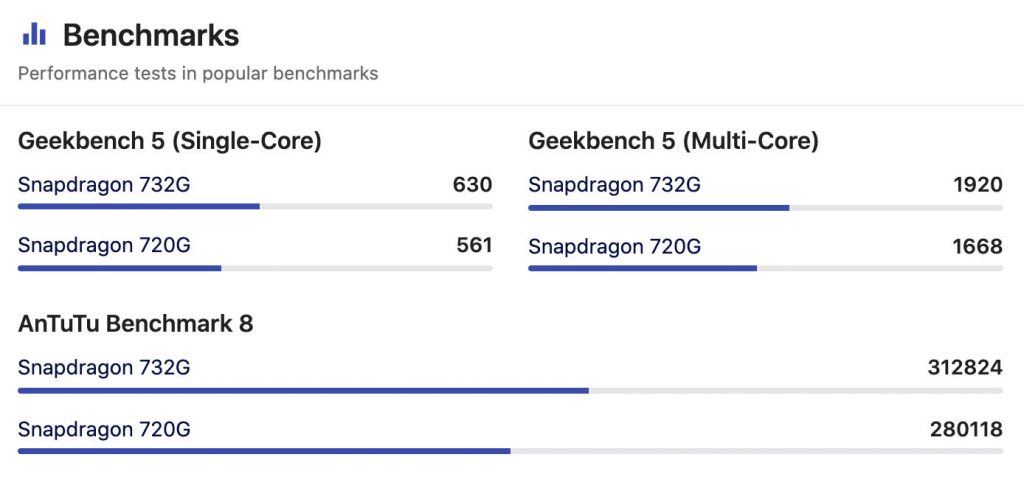This screenshot has width=1024, height=488.
Task: Click the Benchmarks section heading
Action: tap(151, 36)
